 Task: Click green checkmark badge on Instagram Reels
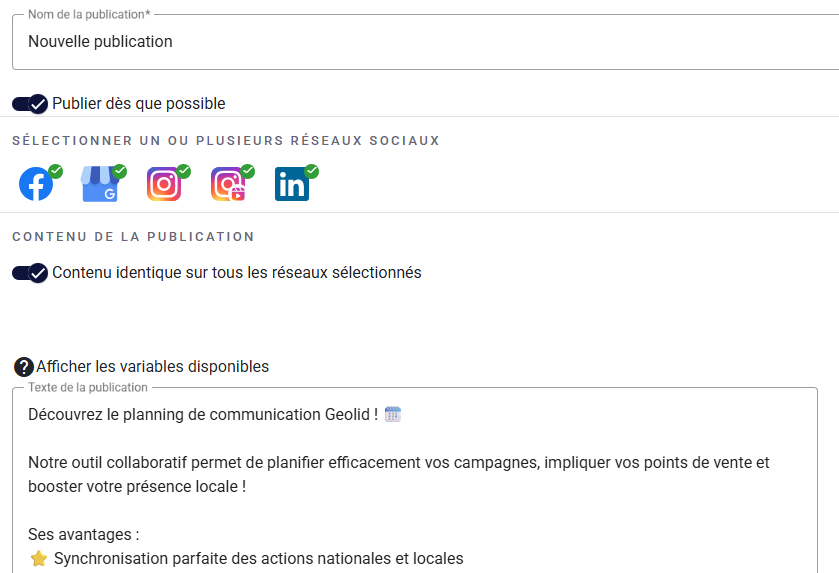(x=247, y=171)
